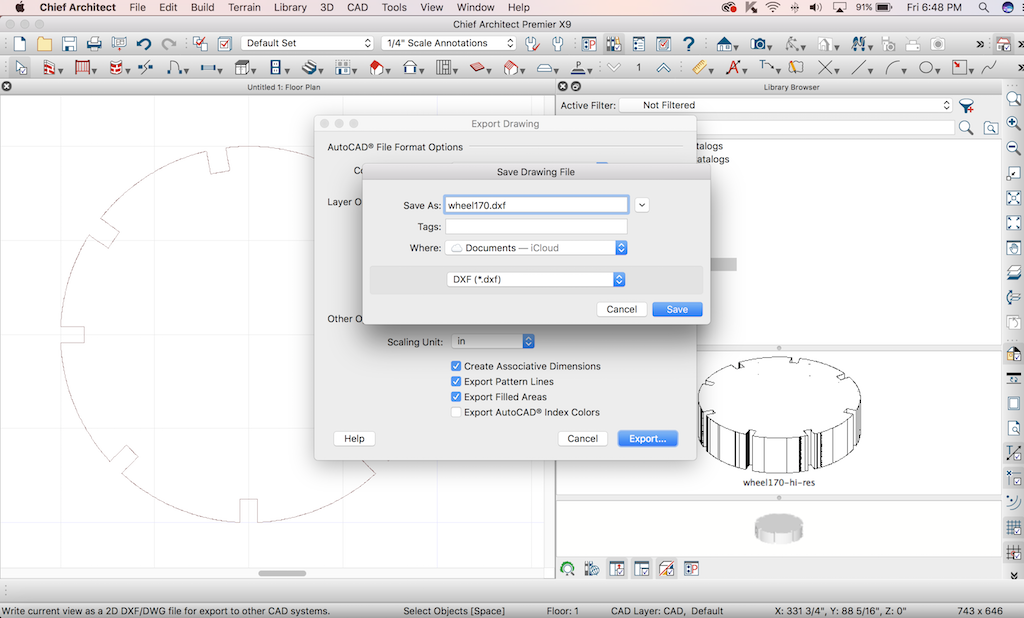Viewport: 1024px width, 618px height.
Task: Open the Scaling Unit dropdown
Action: pos(493,341)
